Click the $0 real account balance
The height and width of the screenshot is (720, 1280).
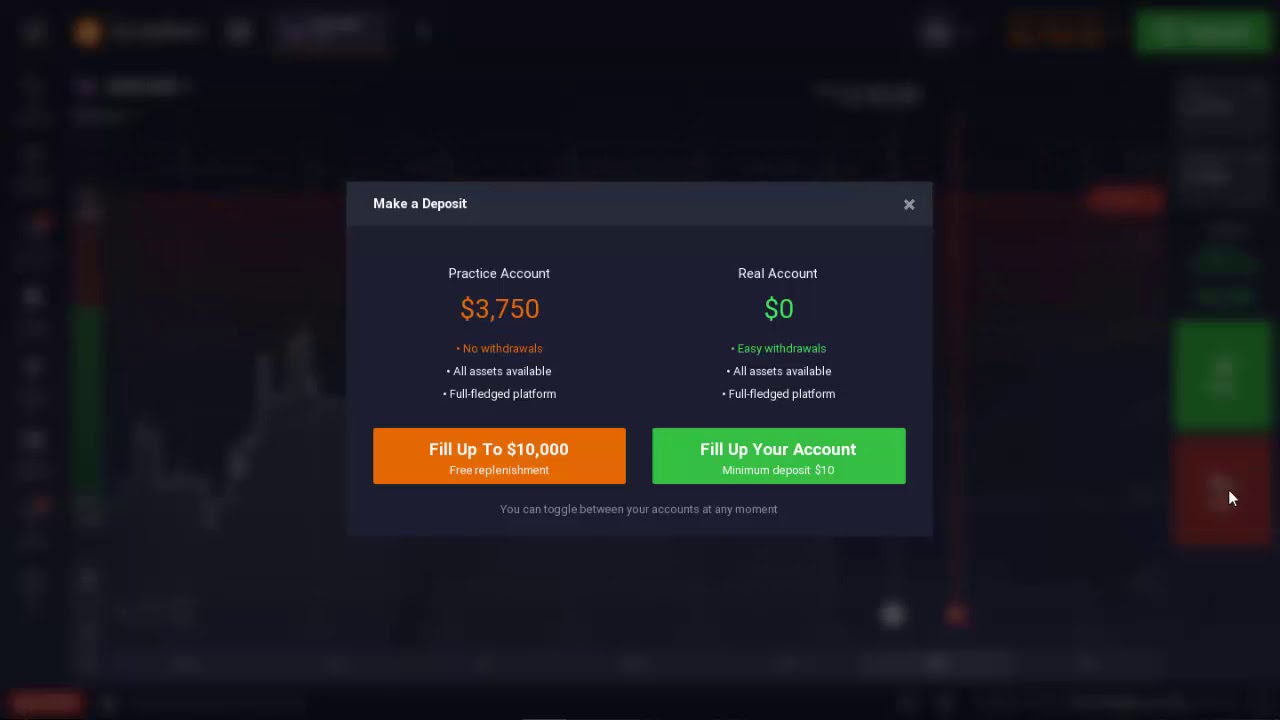tap(779, 308)
